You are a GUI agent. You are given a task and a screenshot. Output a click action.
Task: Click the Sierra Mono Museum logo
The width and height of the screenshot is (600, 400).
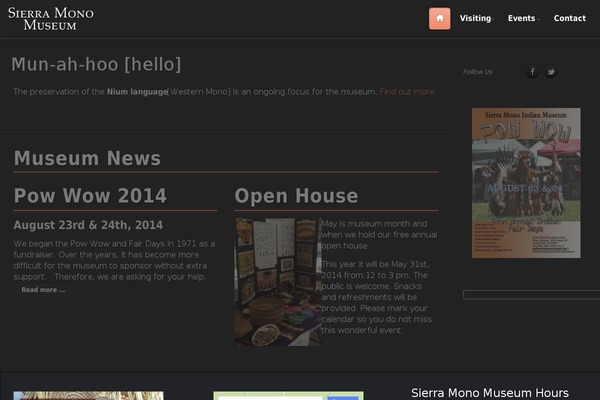coord(51,19)
